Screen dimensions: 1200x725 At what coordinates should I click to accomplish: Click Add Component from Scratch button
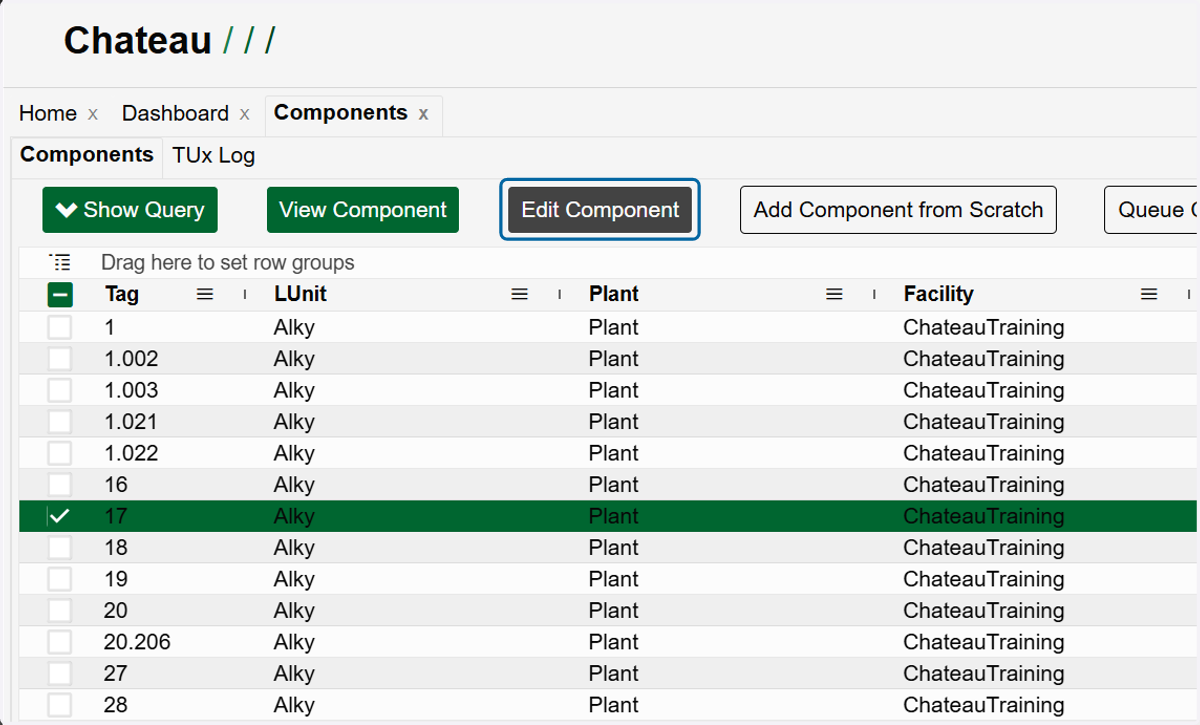[898, 210]
